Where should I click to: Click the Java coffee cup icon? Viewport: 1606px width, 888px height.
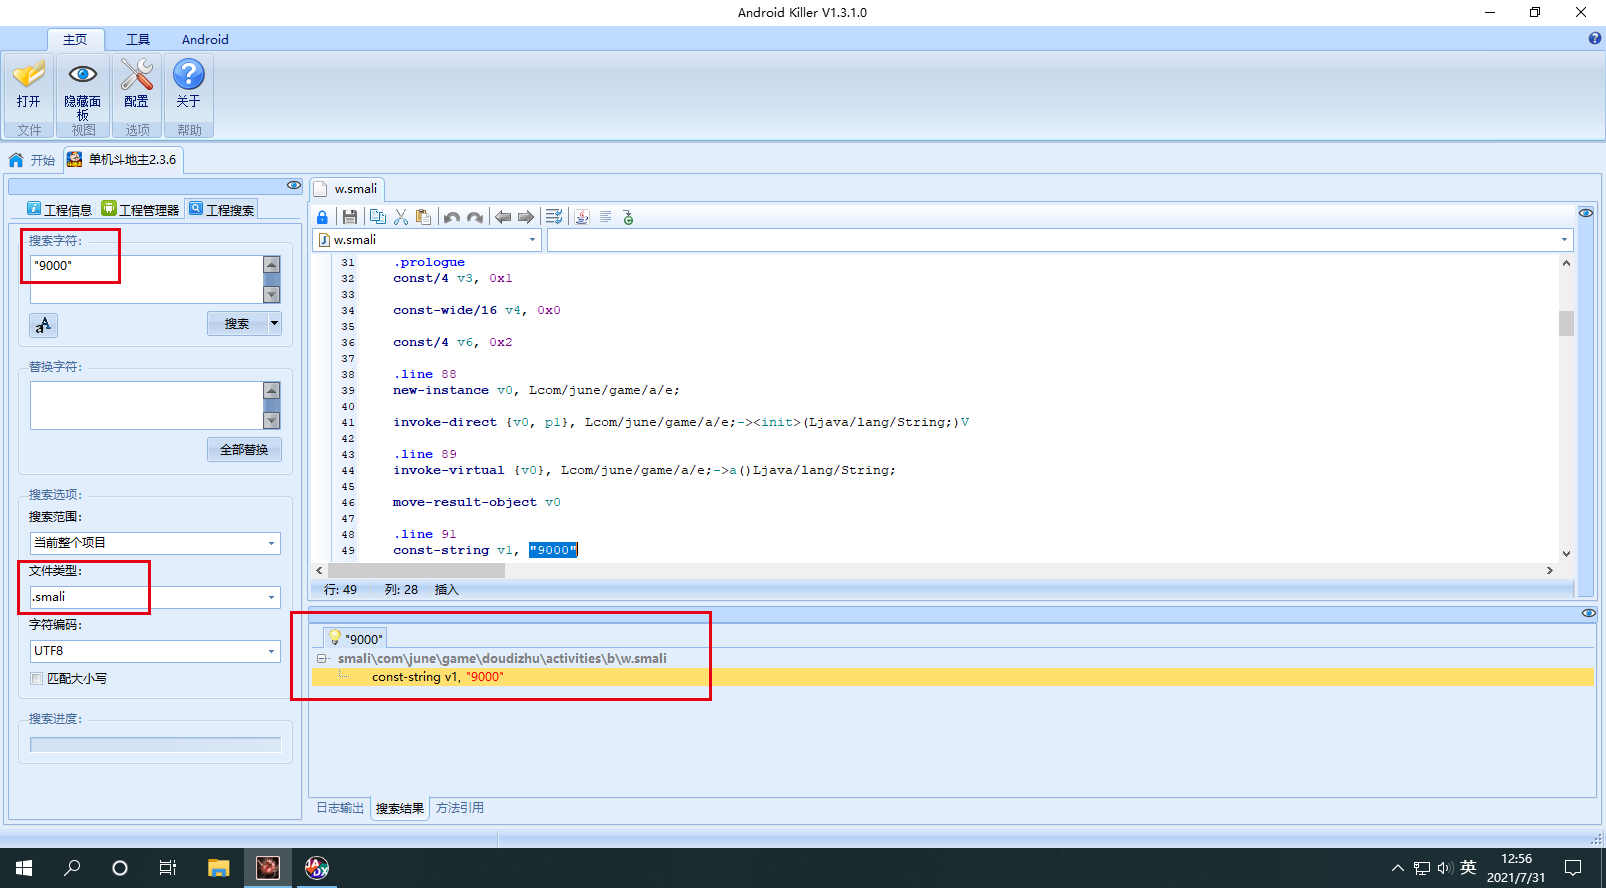point(582,217)
